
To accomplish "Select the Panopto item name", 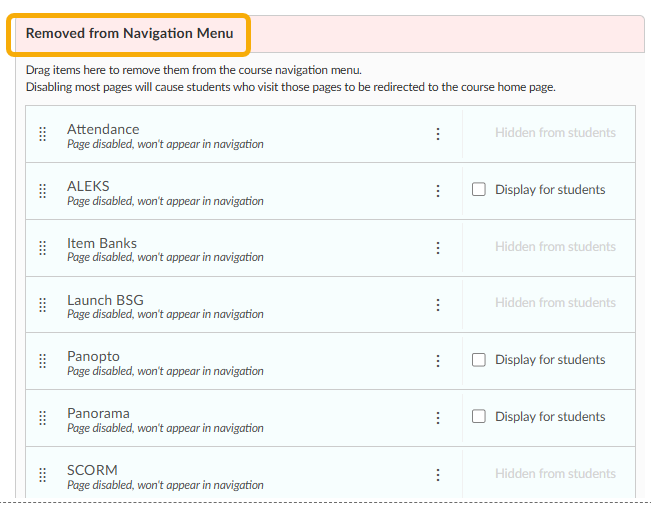I will click(93, 356).
